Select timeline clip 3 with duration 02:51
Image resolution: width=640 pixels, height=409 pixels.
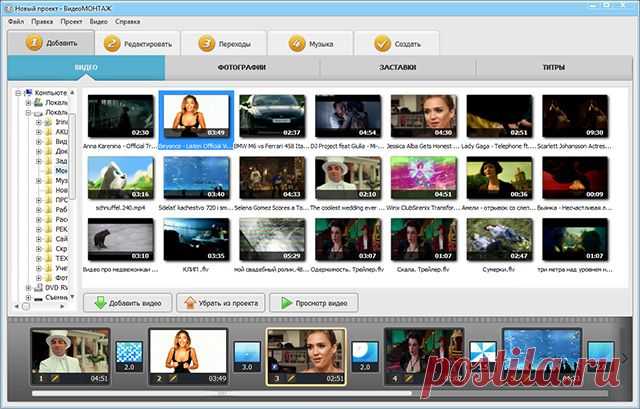point(306,357)
